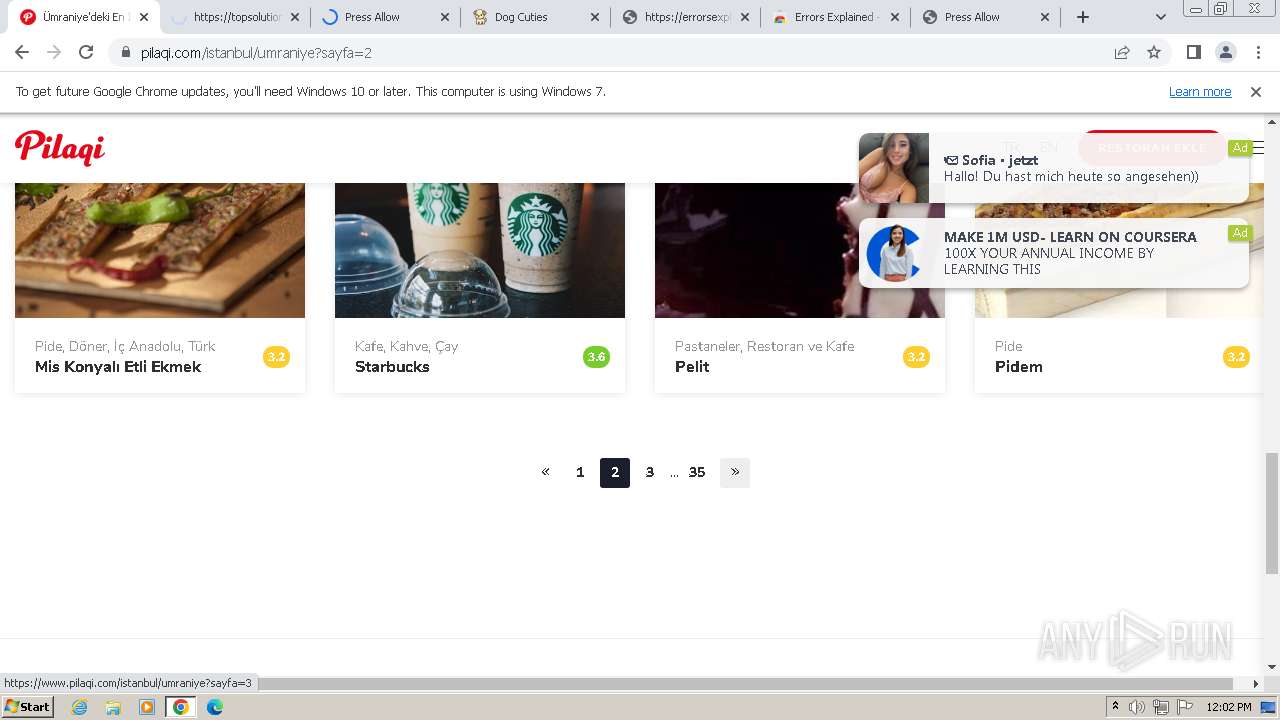Click the browser forward arrow
This screenshot has width=1280, height=720.
(54, 52)
